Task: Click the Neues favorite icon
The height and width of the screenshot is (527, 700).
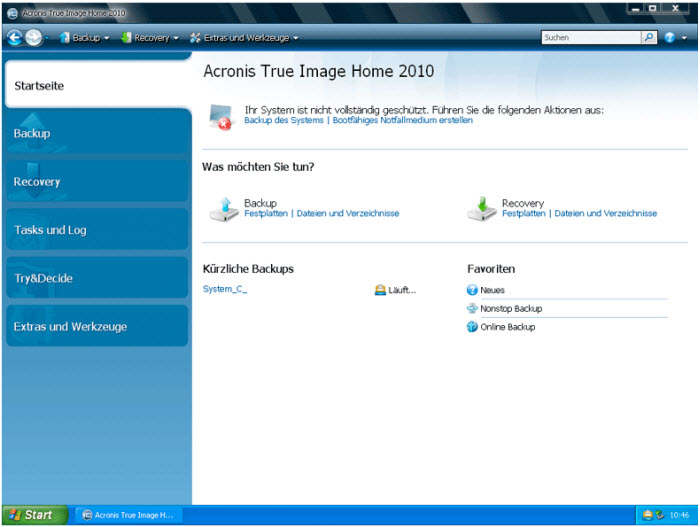Action: coord(472,290)
